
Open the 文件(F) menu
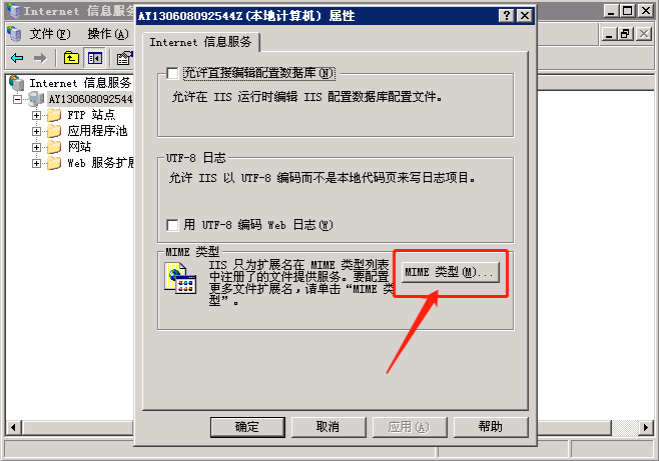(50, 34)
